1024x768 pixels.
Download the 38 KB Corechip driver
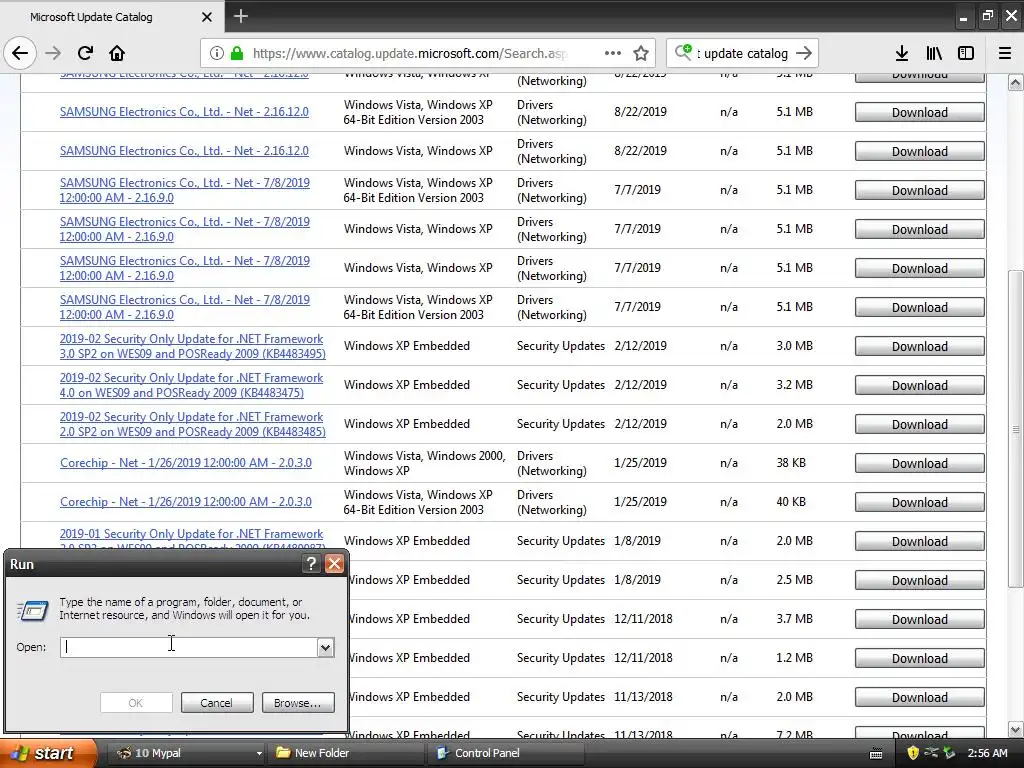click(x=920, y=463)
